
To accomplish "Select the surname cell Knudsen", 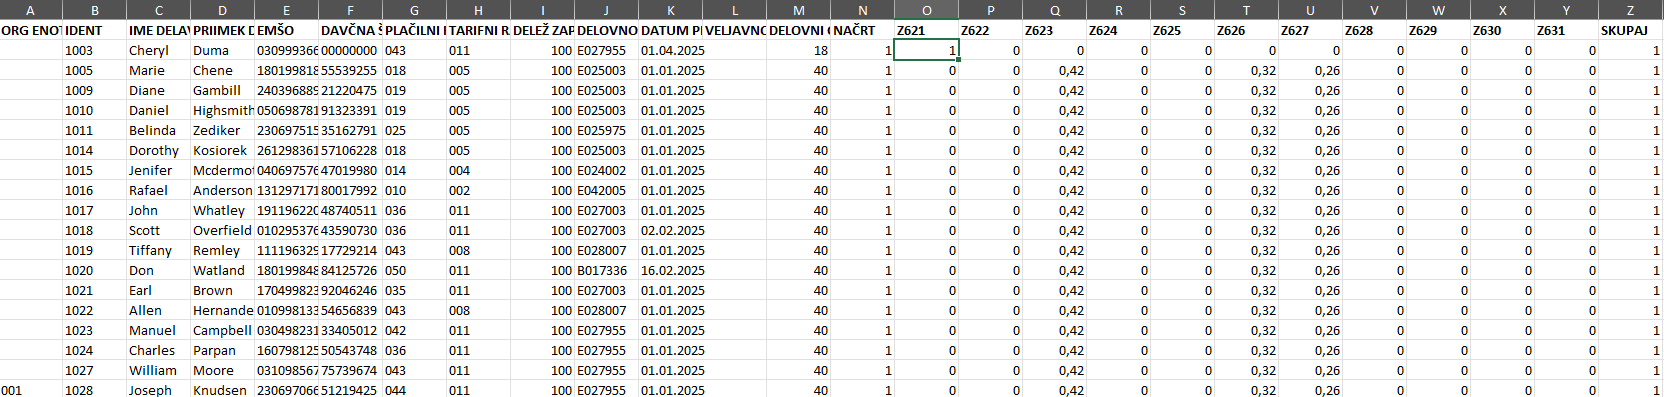I will tap(222, 390).
